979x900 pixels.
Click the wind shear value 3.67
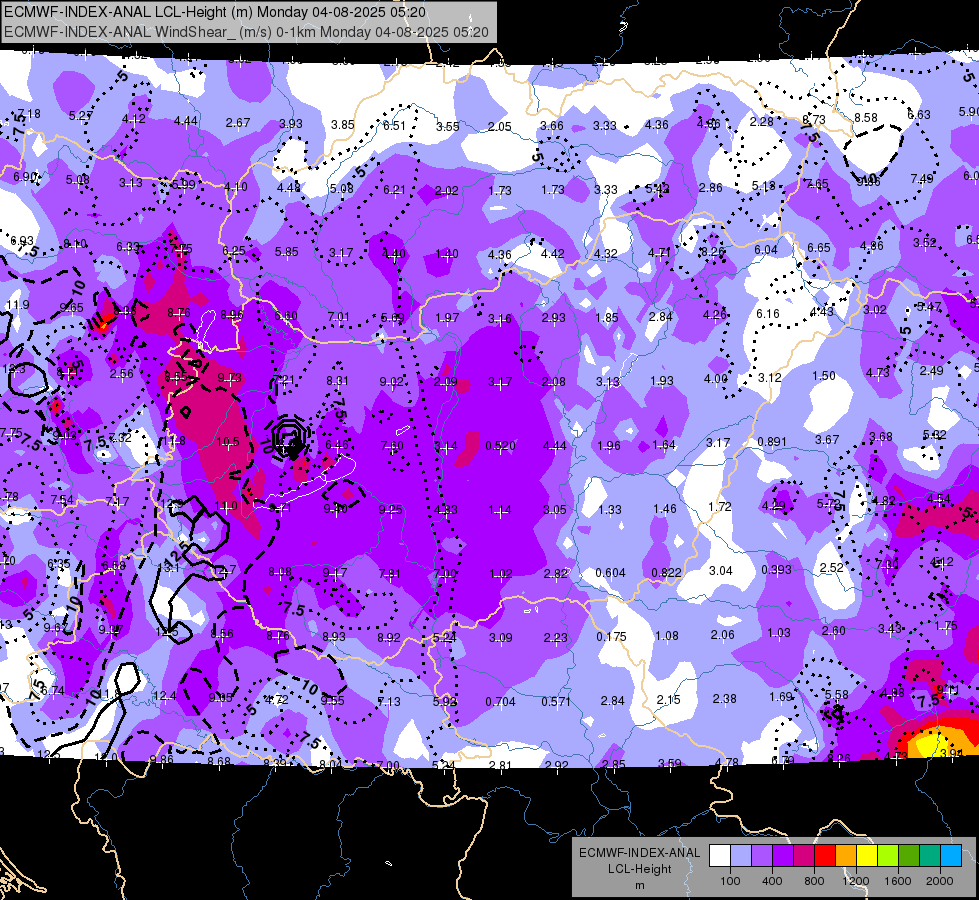[827, 440]
